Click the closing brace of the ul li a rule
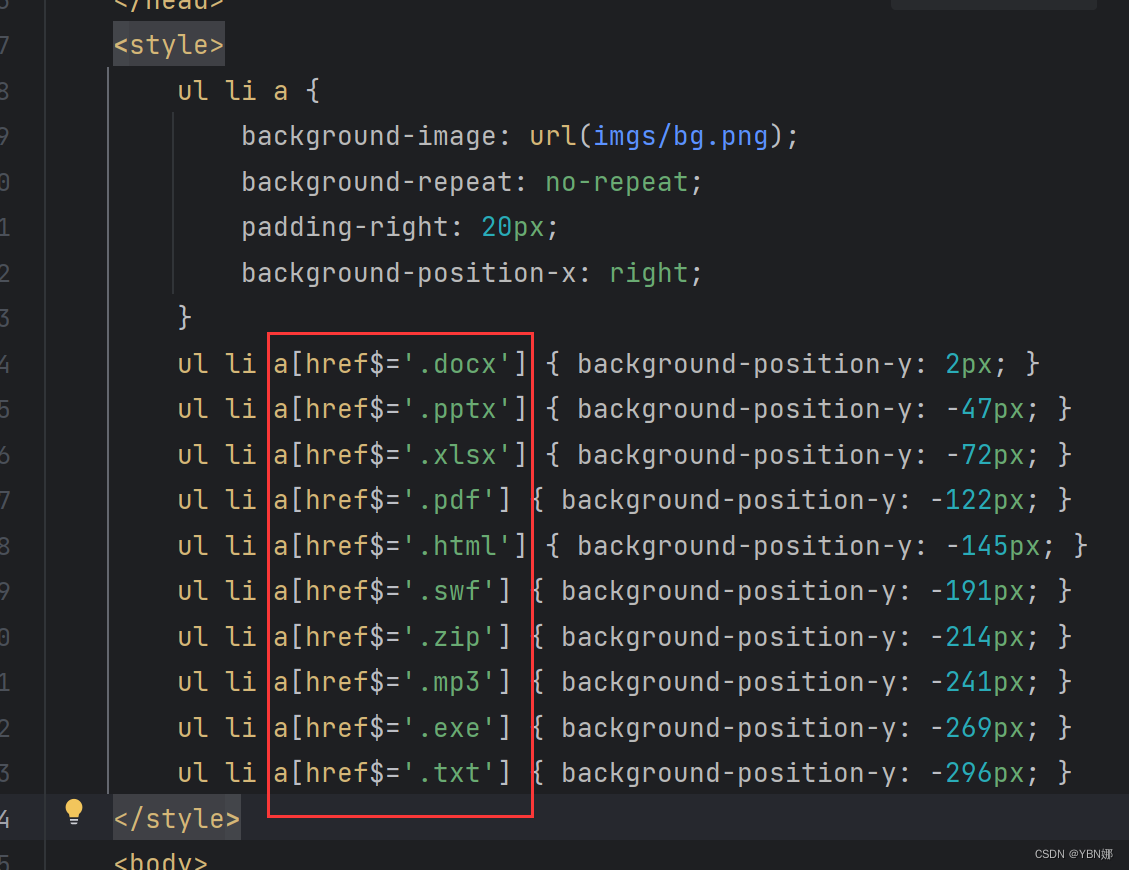This screenshot has width=1129, height=870. pyautogui.click(x=184, y=318)
